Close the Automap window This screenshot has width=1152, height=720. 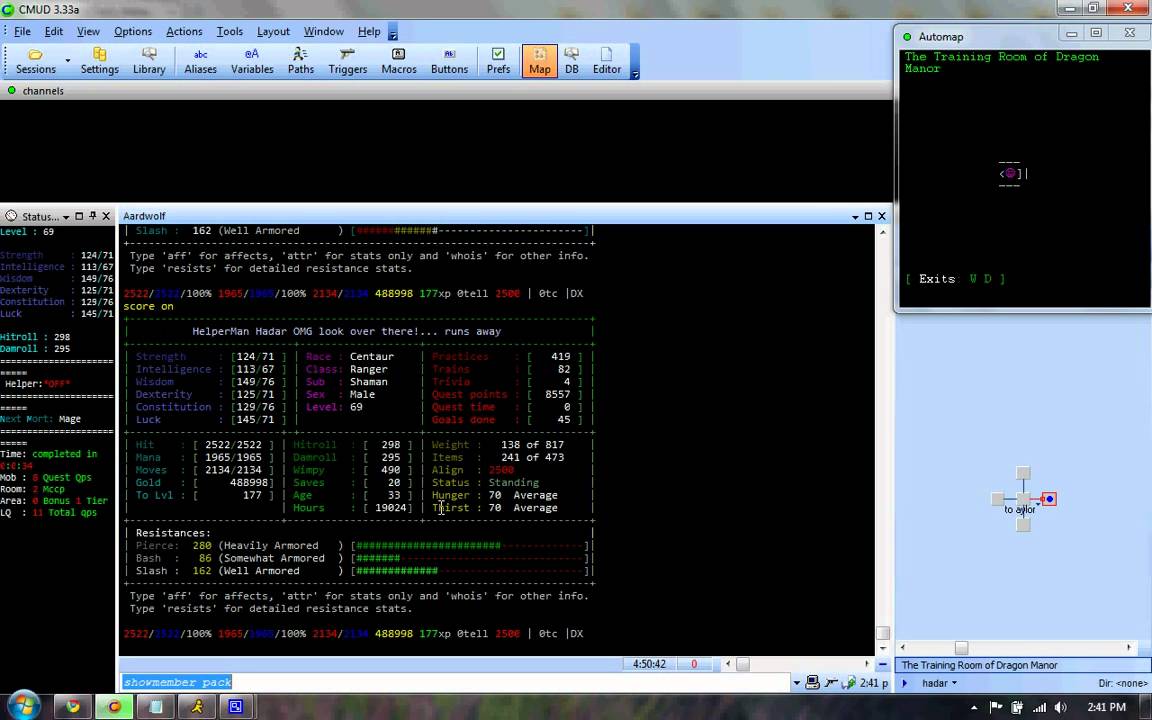(x=1130, y=33)
